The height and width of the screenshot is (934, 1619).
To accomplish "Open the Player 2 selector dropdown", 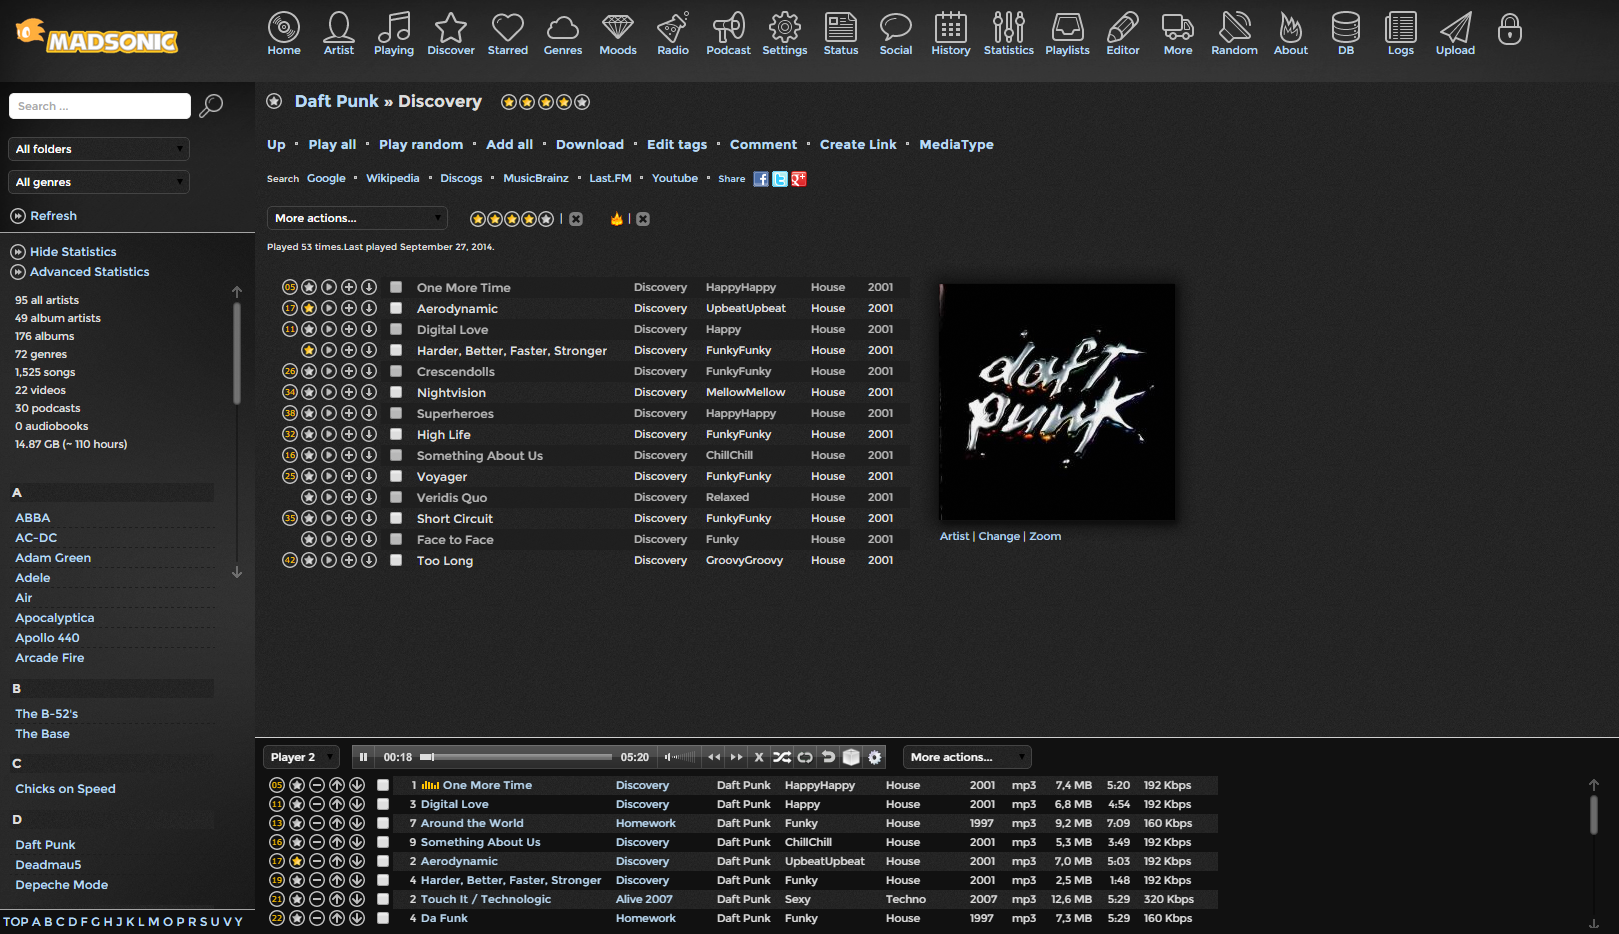I will click(x=301, y=757).
